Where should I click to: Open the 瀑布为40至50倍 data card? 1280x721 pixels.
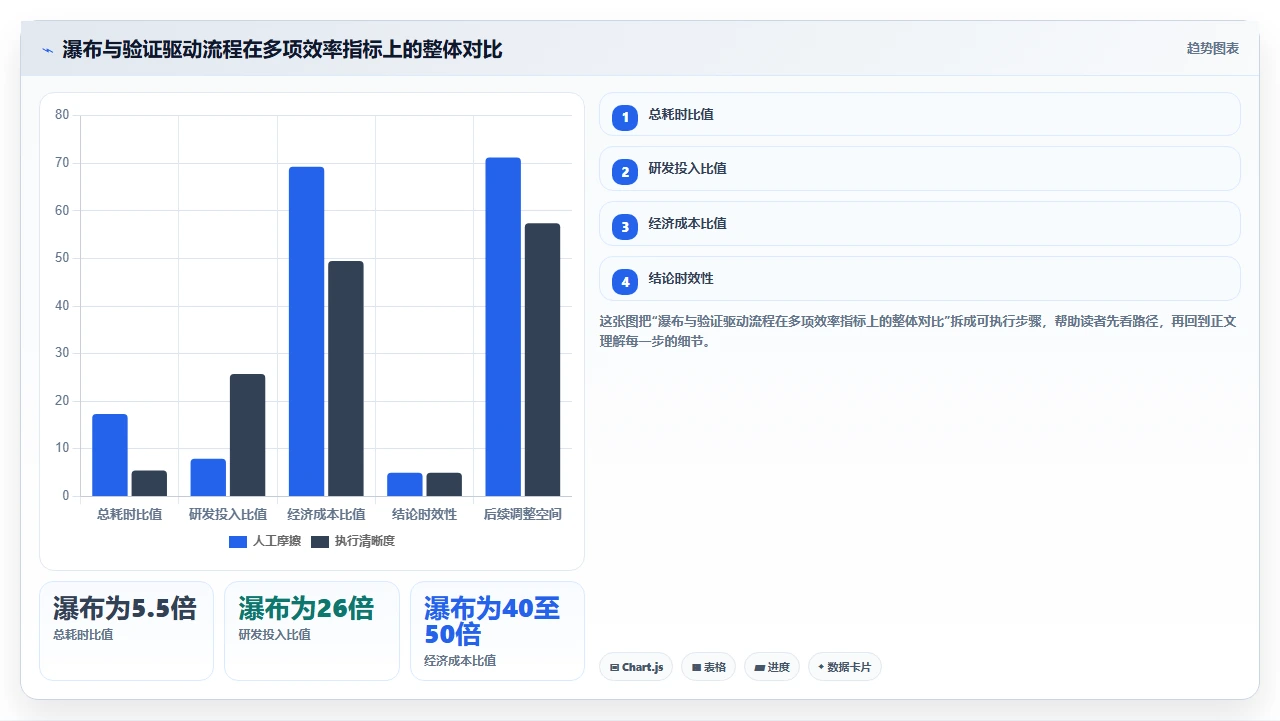[497, 631]
